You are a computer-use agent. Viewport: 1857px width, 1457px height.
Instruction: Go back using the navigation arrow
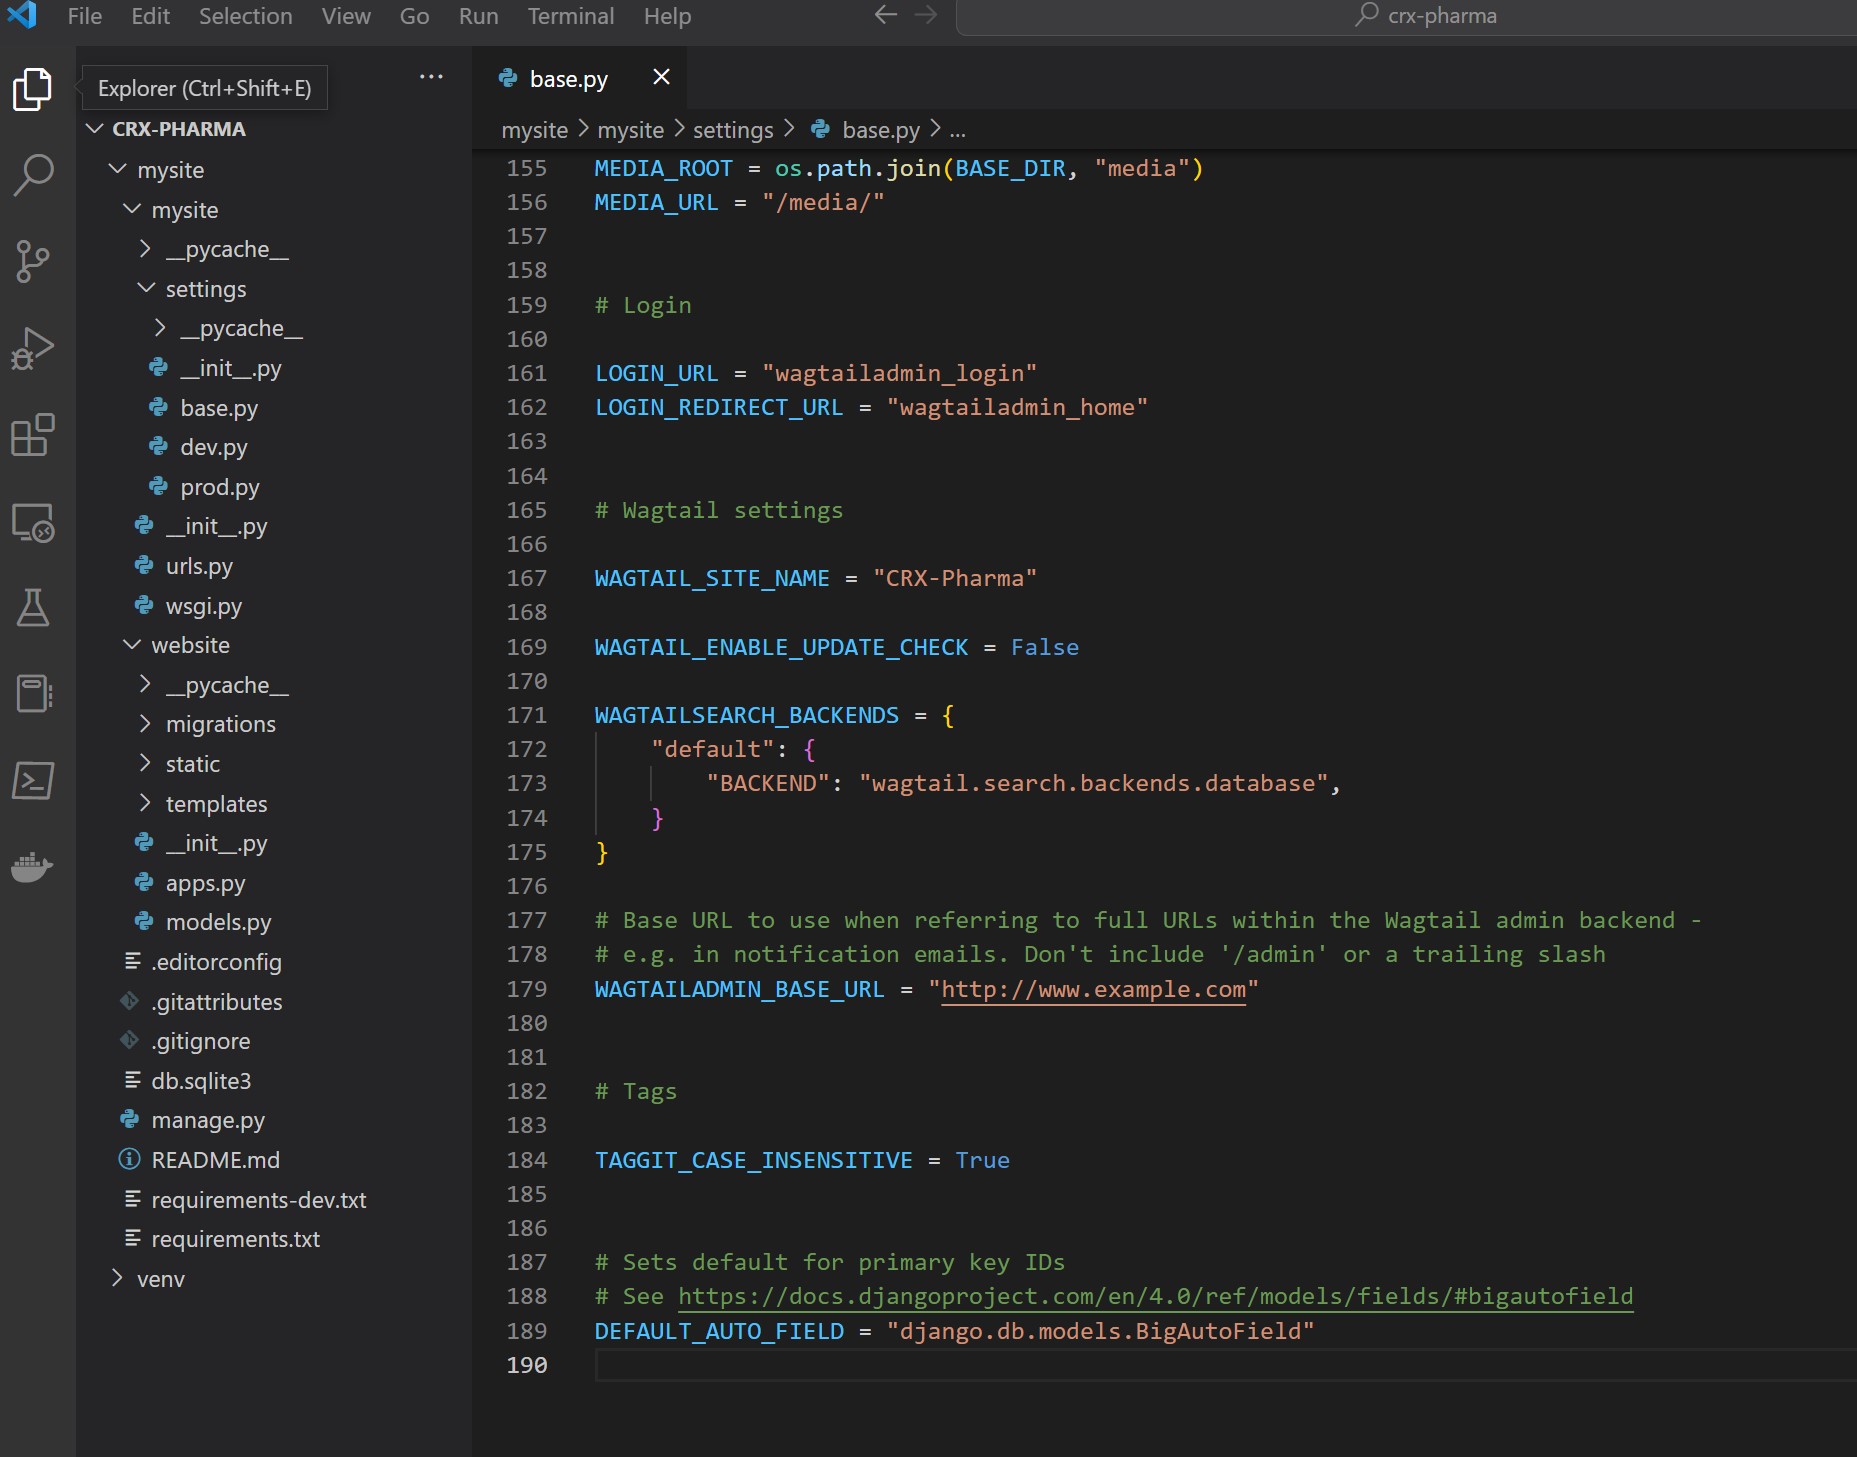(x=885, y=15)
